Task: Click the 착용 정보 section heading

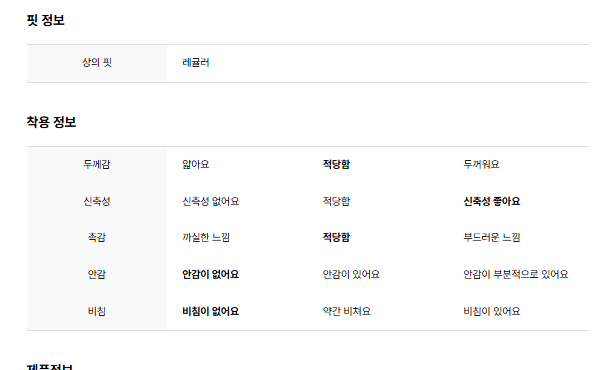Action: pyautogui.click(x=51, y=122)
